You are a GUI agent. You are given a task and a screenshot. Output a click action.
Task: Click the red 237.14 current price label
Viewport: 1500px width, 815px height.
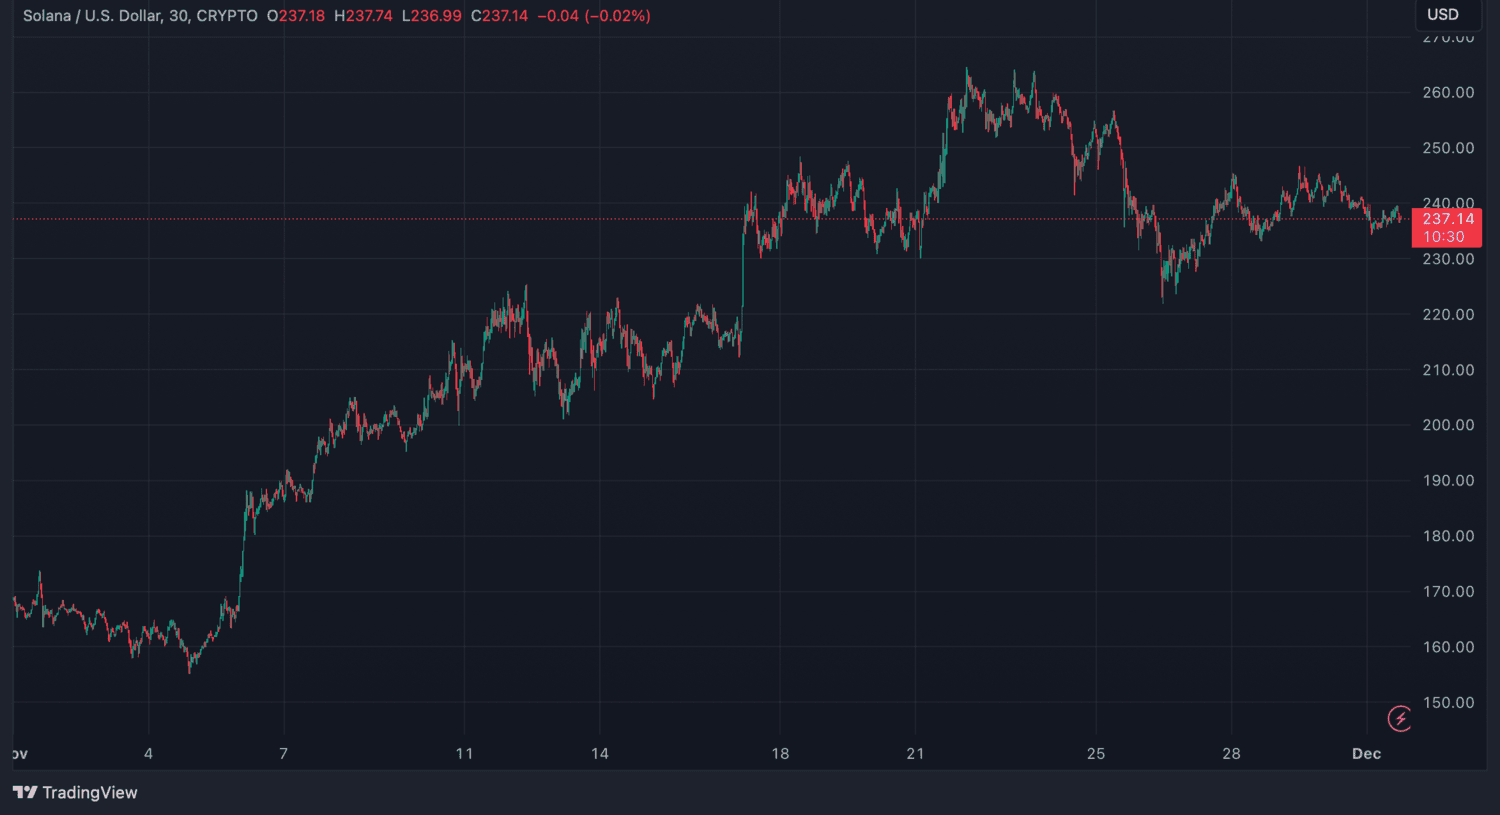(x=1448, y=219)
